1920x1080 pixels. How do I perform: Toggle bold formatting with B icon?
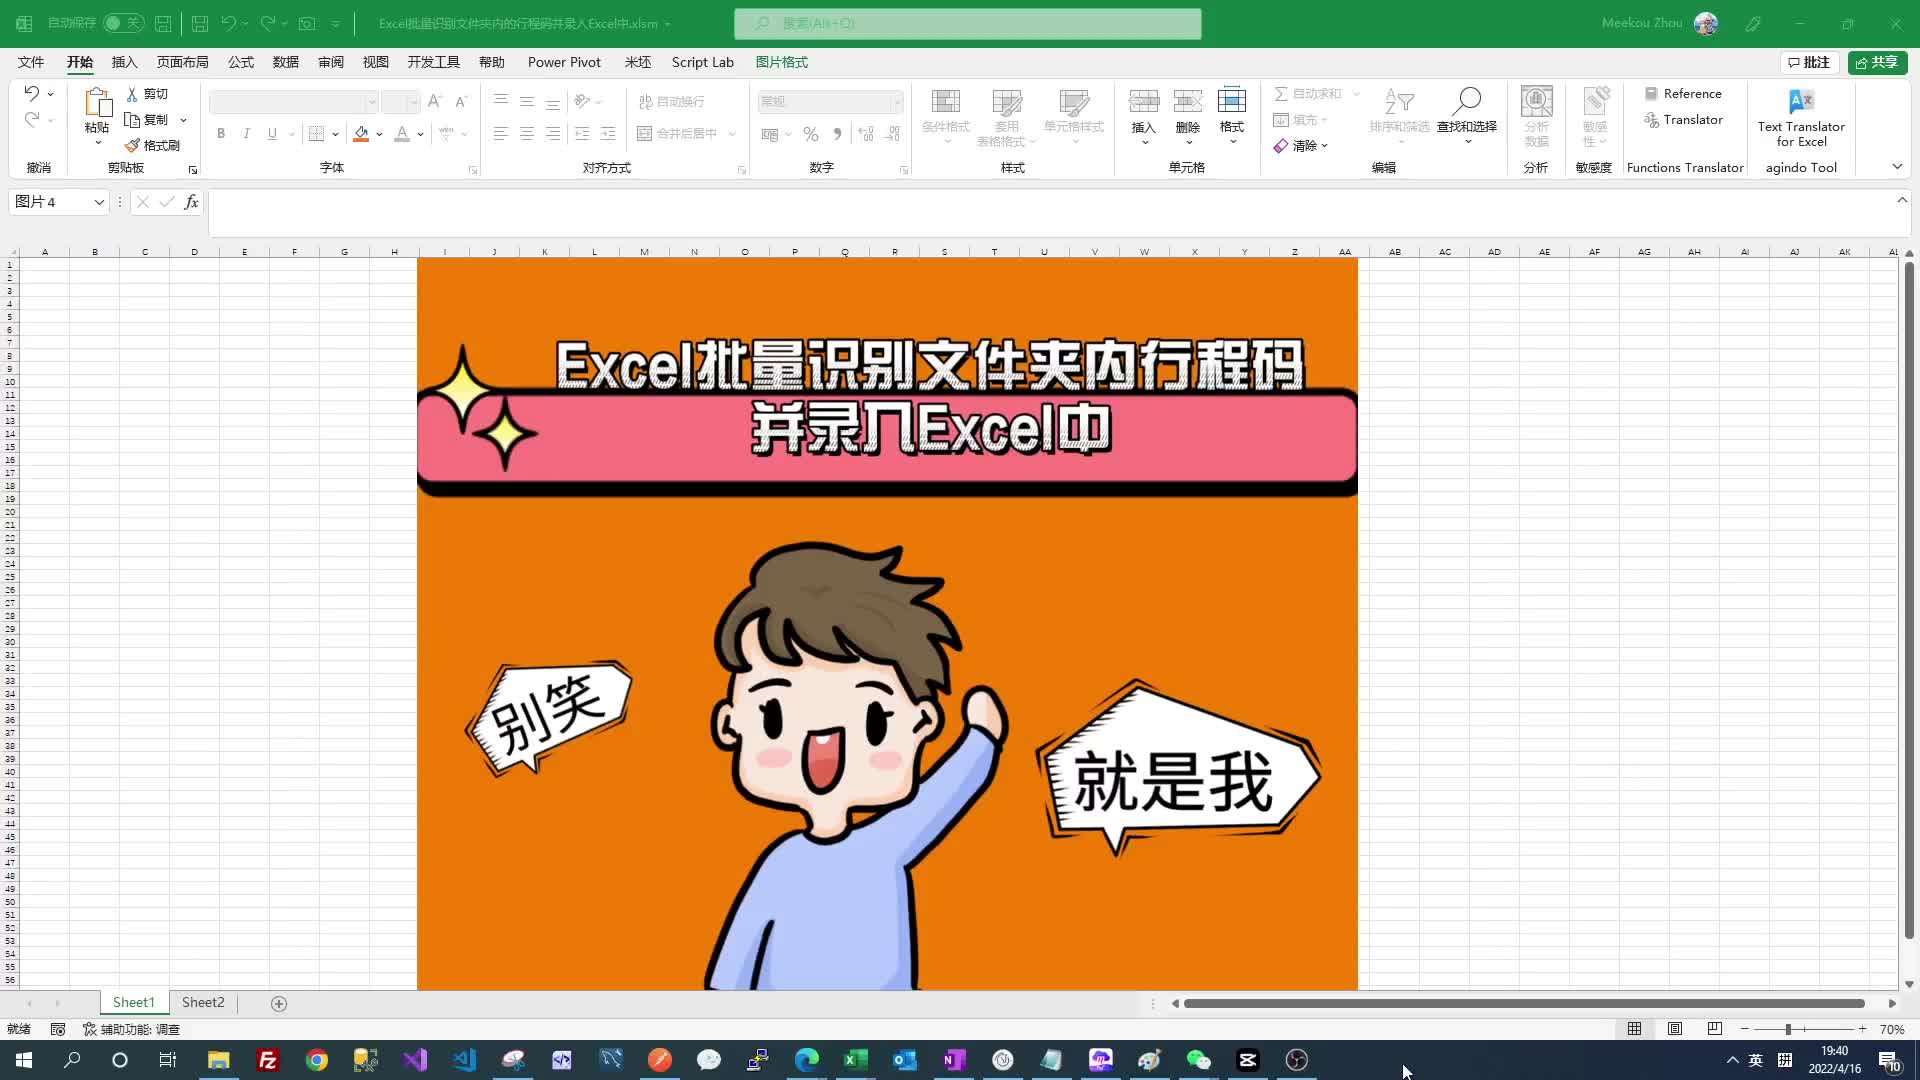220,133
